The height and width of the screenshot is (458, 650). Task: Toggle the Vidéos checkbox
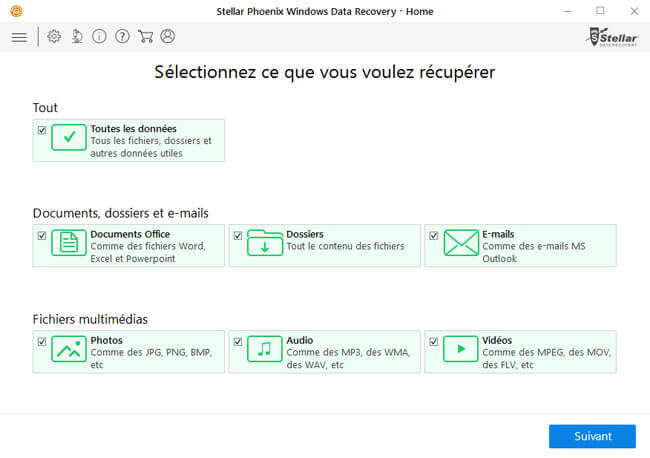434,342
